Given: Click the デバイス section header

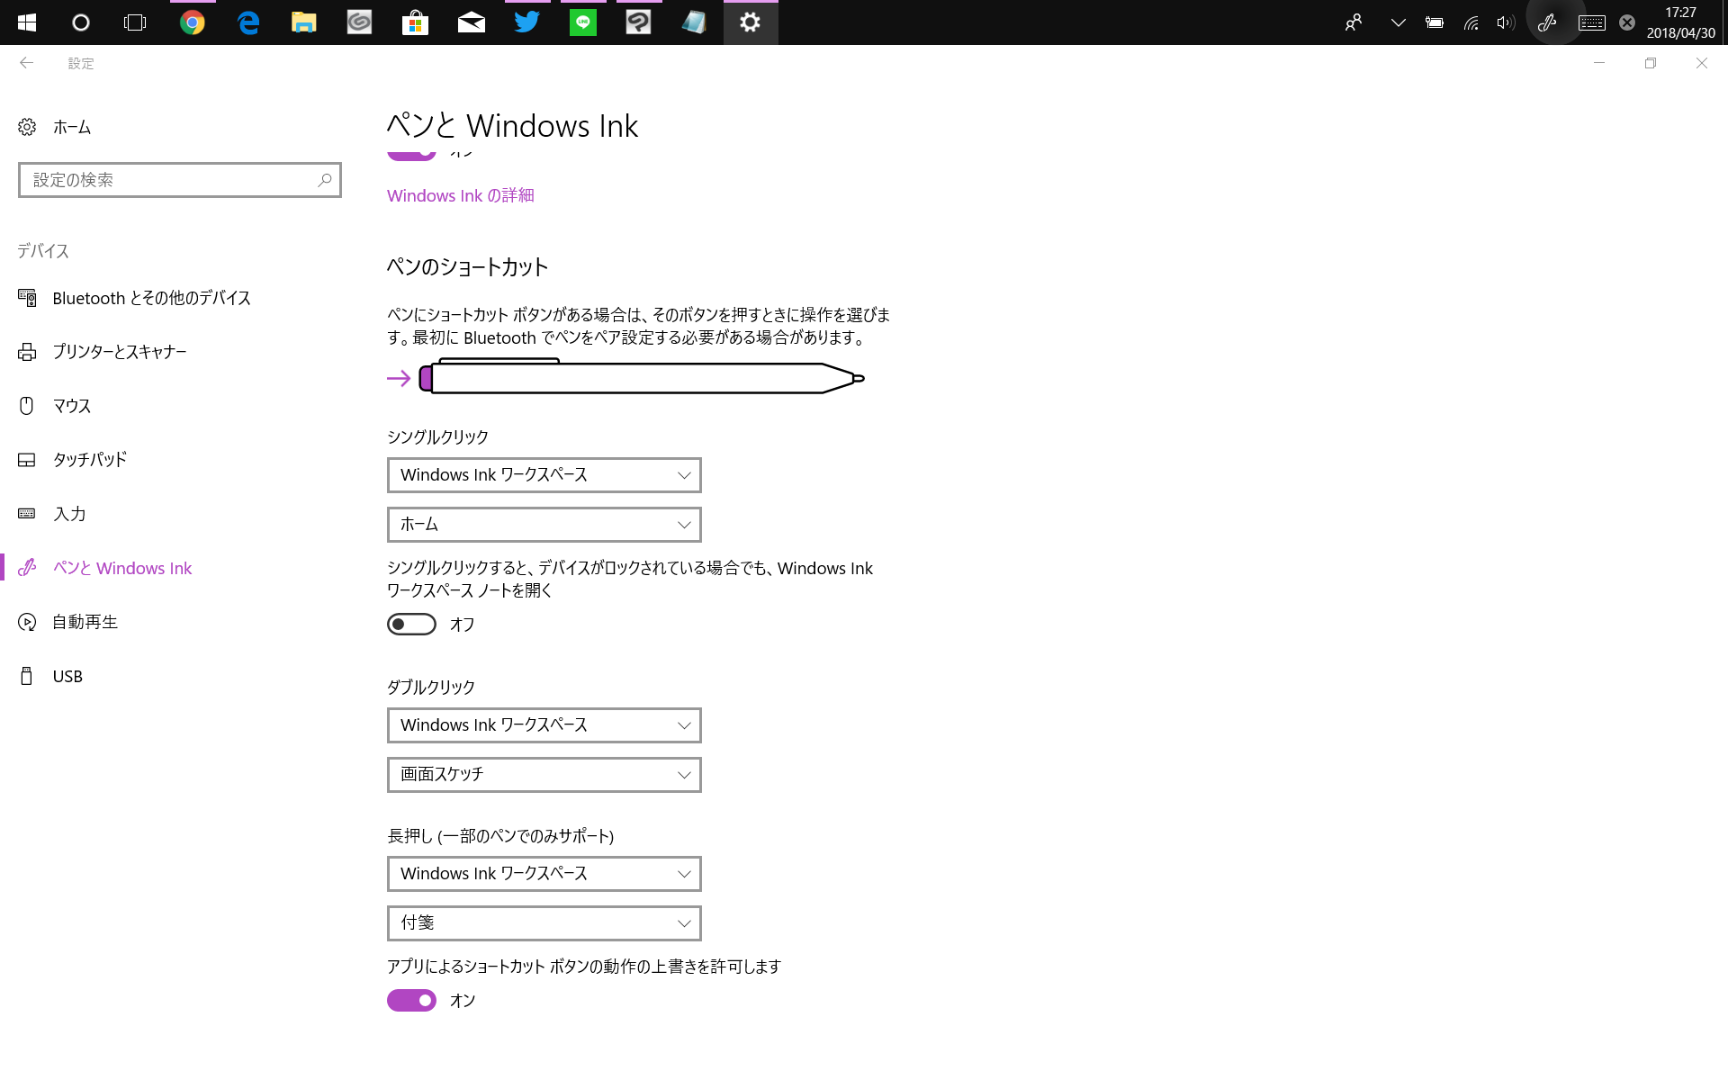Looking at the screenshot, I should tap(43, 251).
